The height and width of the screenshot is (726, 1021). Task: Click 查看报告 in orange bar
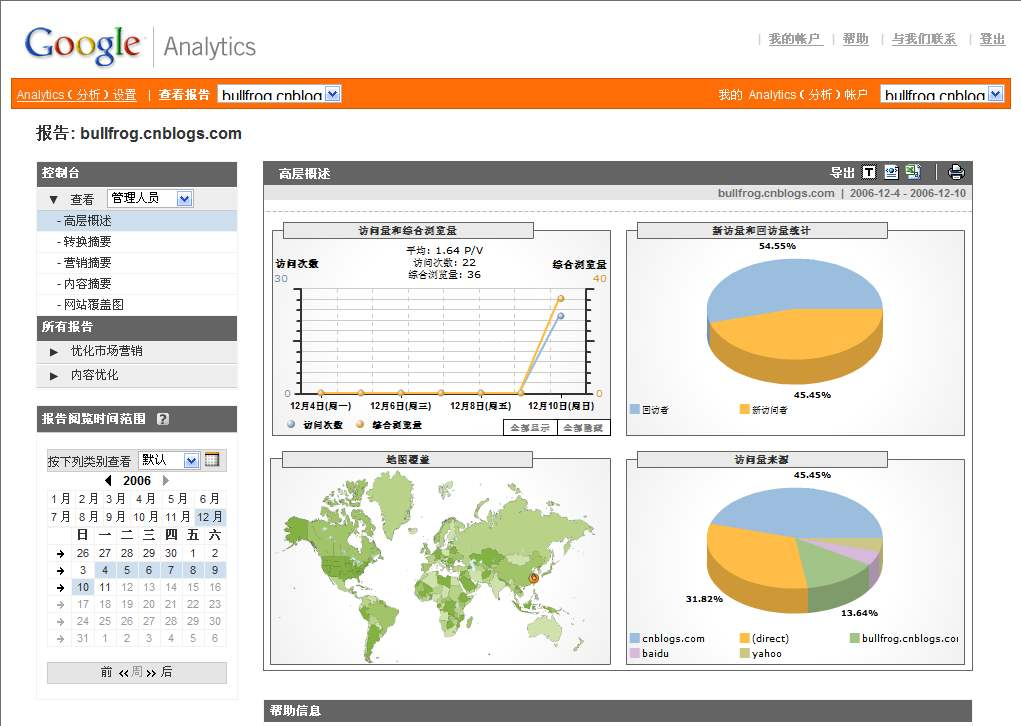184,95
